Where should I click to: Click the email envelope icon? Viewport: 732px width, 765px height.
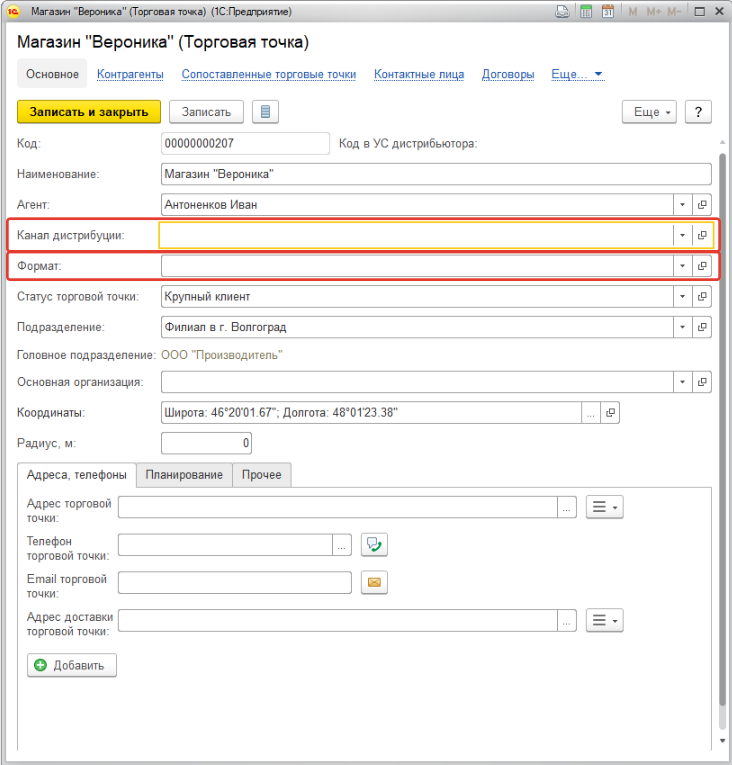click(374, 582)
